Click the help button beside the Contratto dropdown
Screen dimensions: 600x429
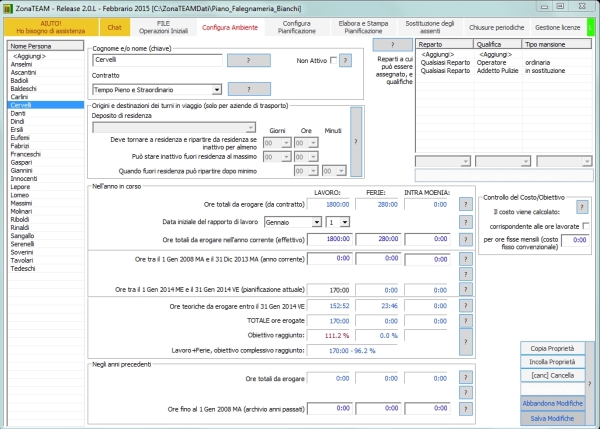click(x=249, y=89)
